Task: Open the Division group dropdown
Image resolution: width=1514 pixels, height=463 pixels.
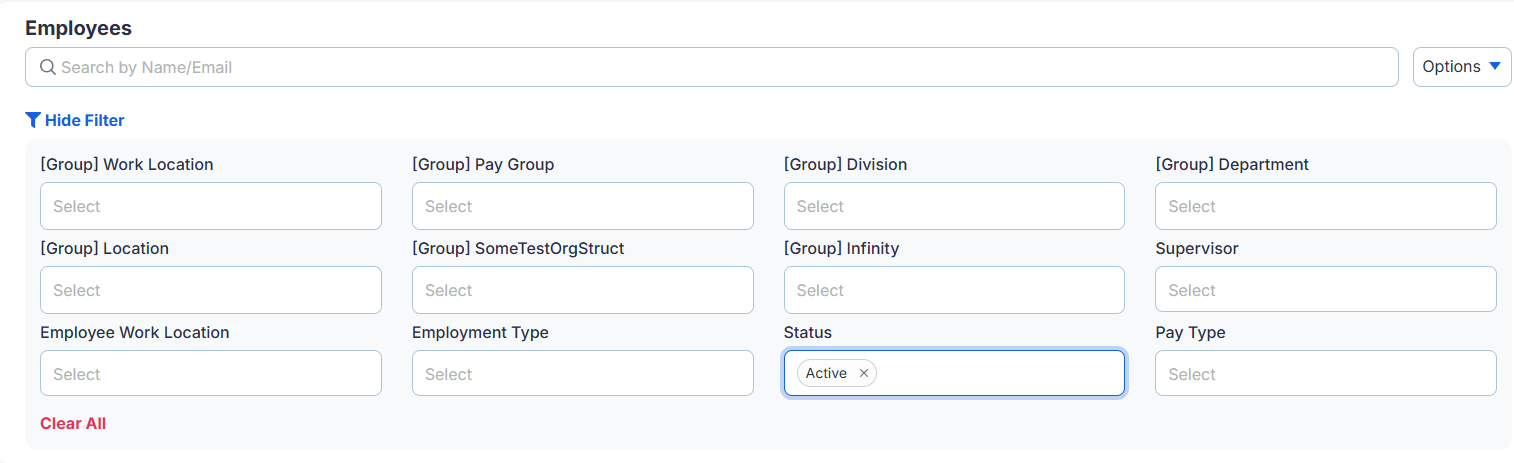Action: click(x=954, y=206)
